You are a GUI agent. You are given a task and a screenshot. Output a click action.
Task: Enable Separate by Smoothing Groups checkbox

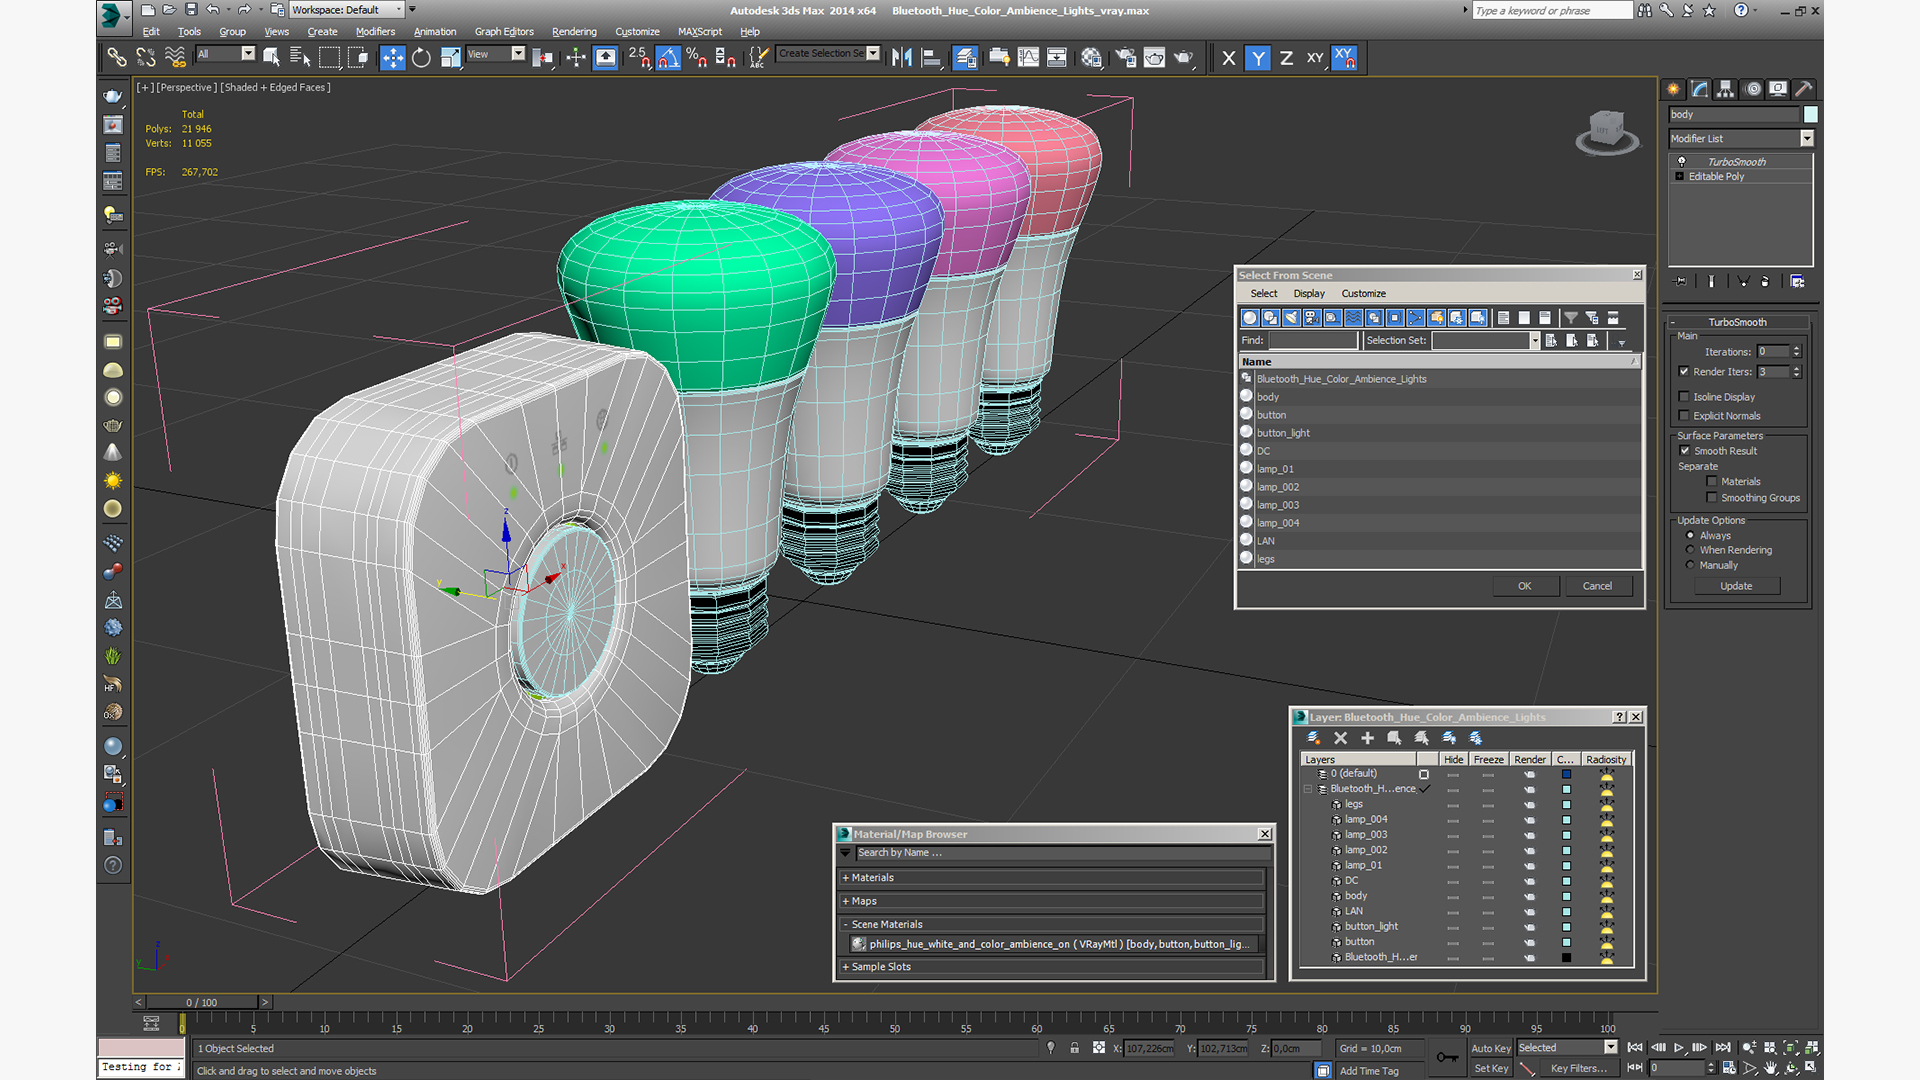[x=1712, y=497]
